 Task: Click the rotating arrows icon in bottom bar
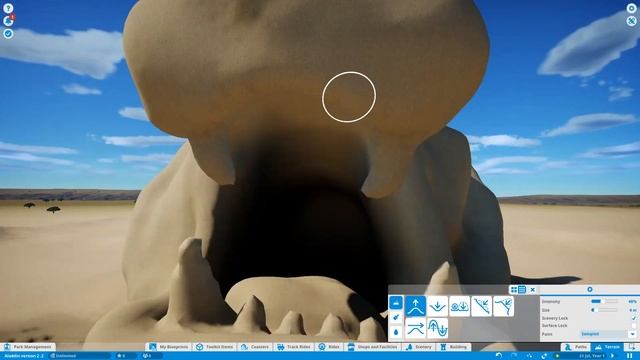click(544, 356)
